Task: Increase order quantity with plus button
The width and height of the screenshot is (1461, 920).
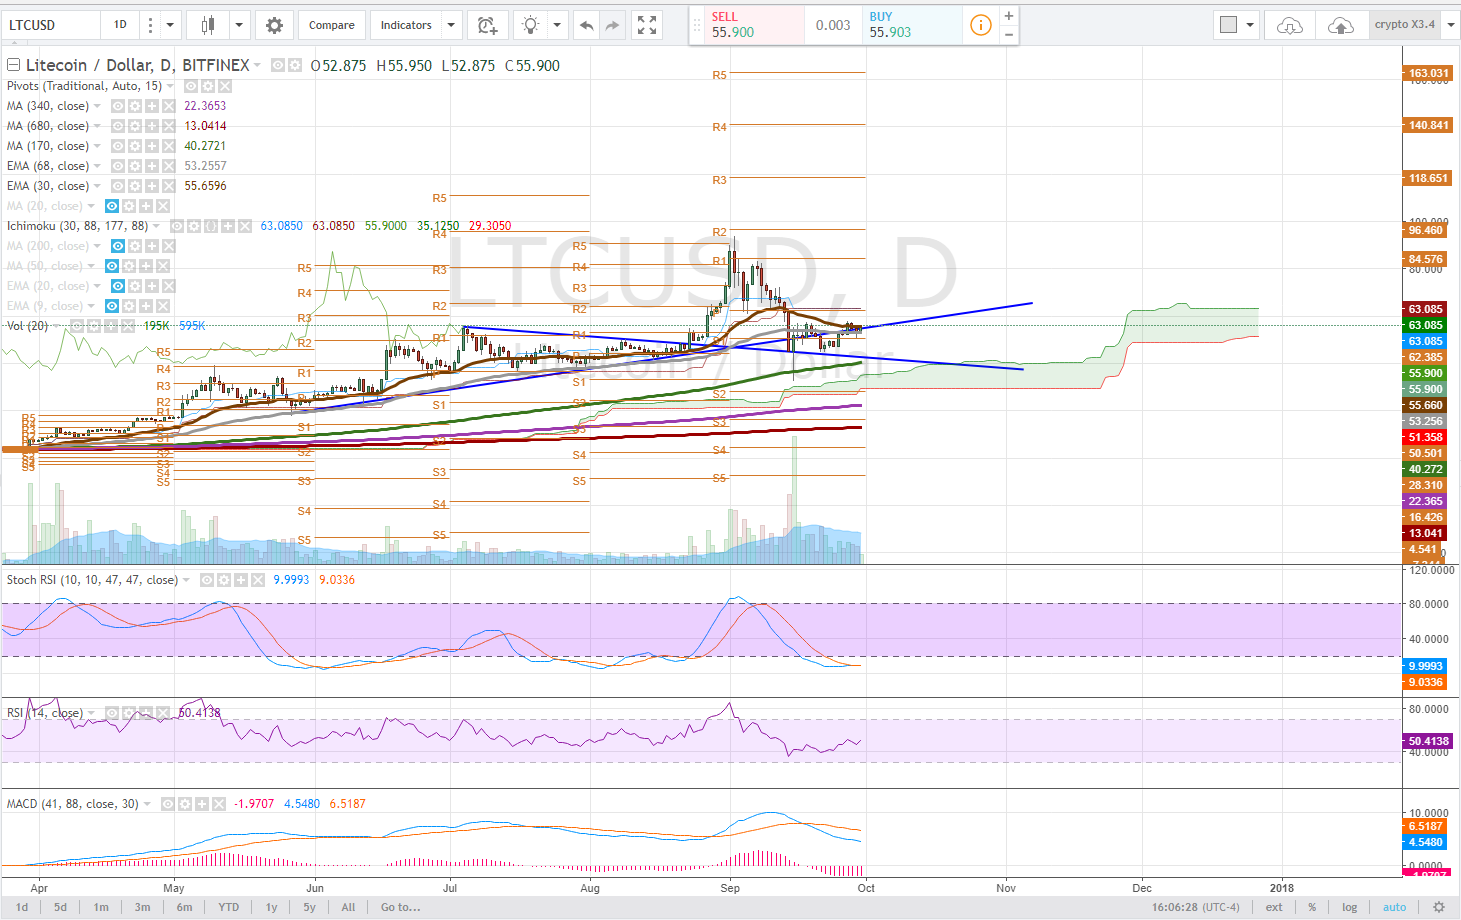Action: 1009,16
